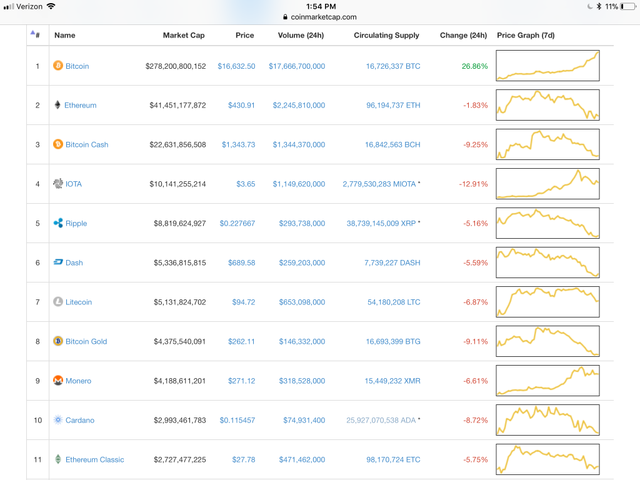Tap the battery indicator icon
Screen dimensions: 640x480
[x=628, y=6]
